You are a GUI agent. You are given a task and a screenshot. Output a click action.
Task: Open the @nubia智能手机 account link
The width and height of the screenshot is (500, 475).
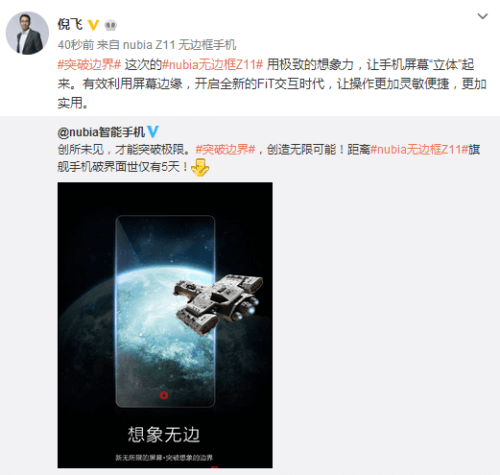(101, 132)
